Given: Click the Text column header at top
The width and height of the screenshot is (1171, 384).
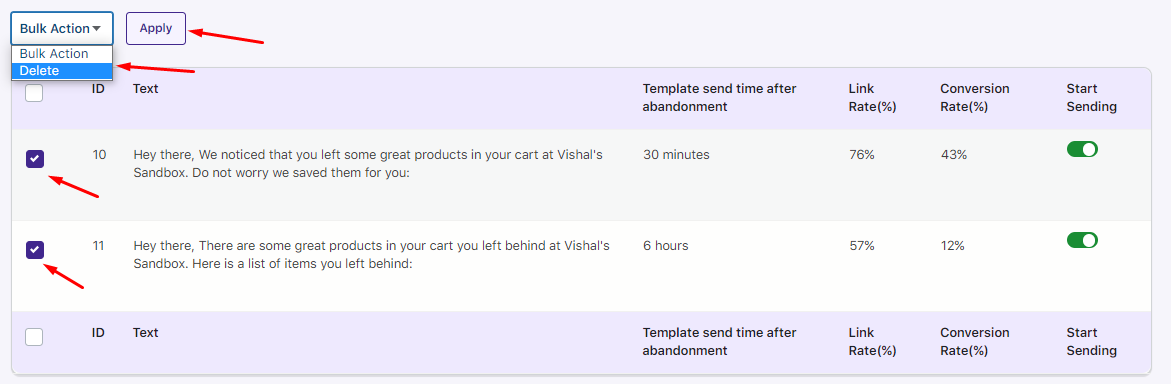Looking at the screenshot, I should coord(146,89).
